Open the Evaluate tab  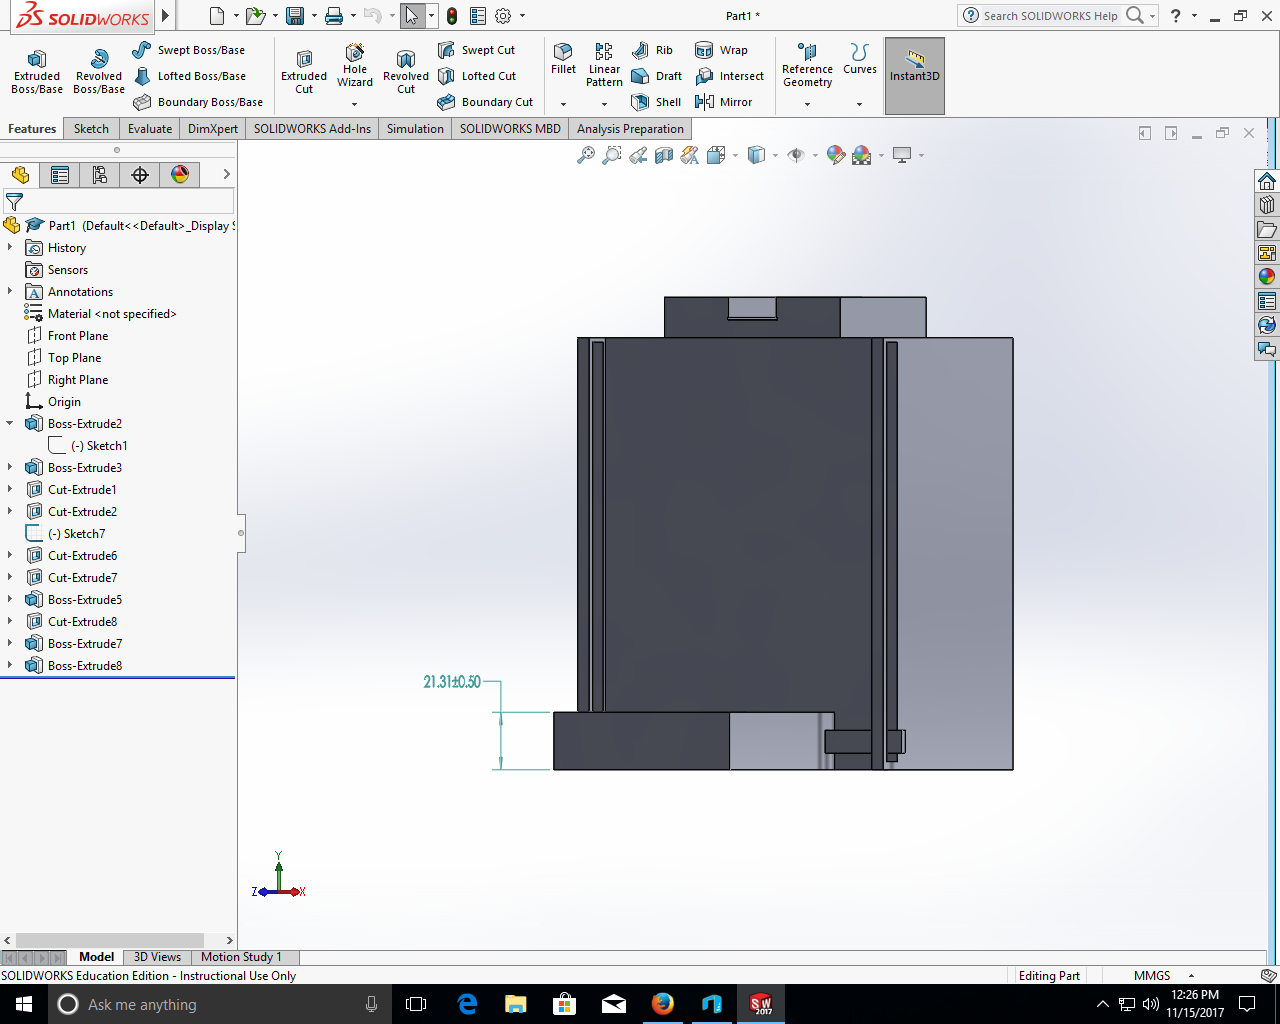150,129
